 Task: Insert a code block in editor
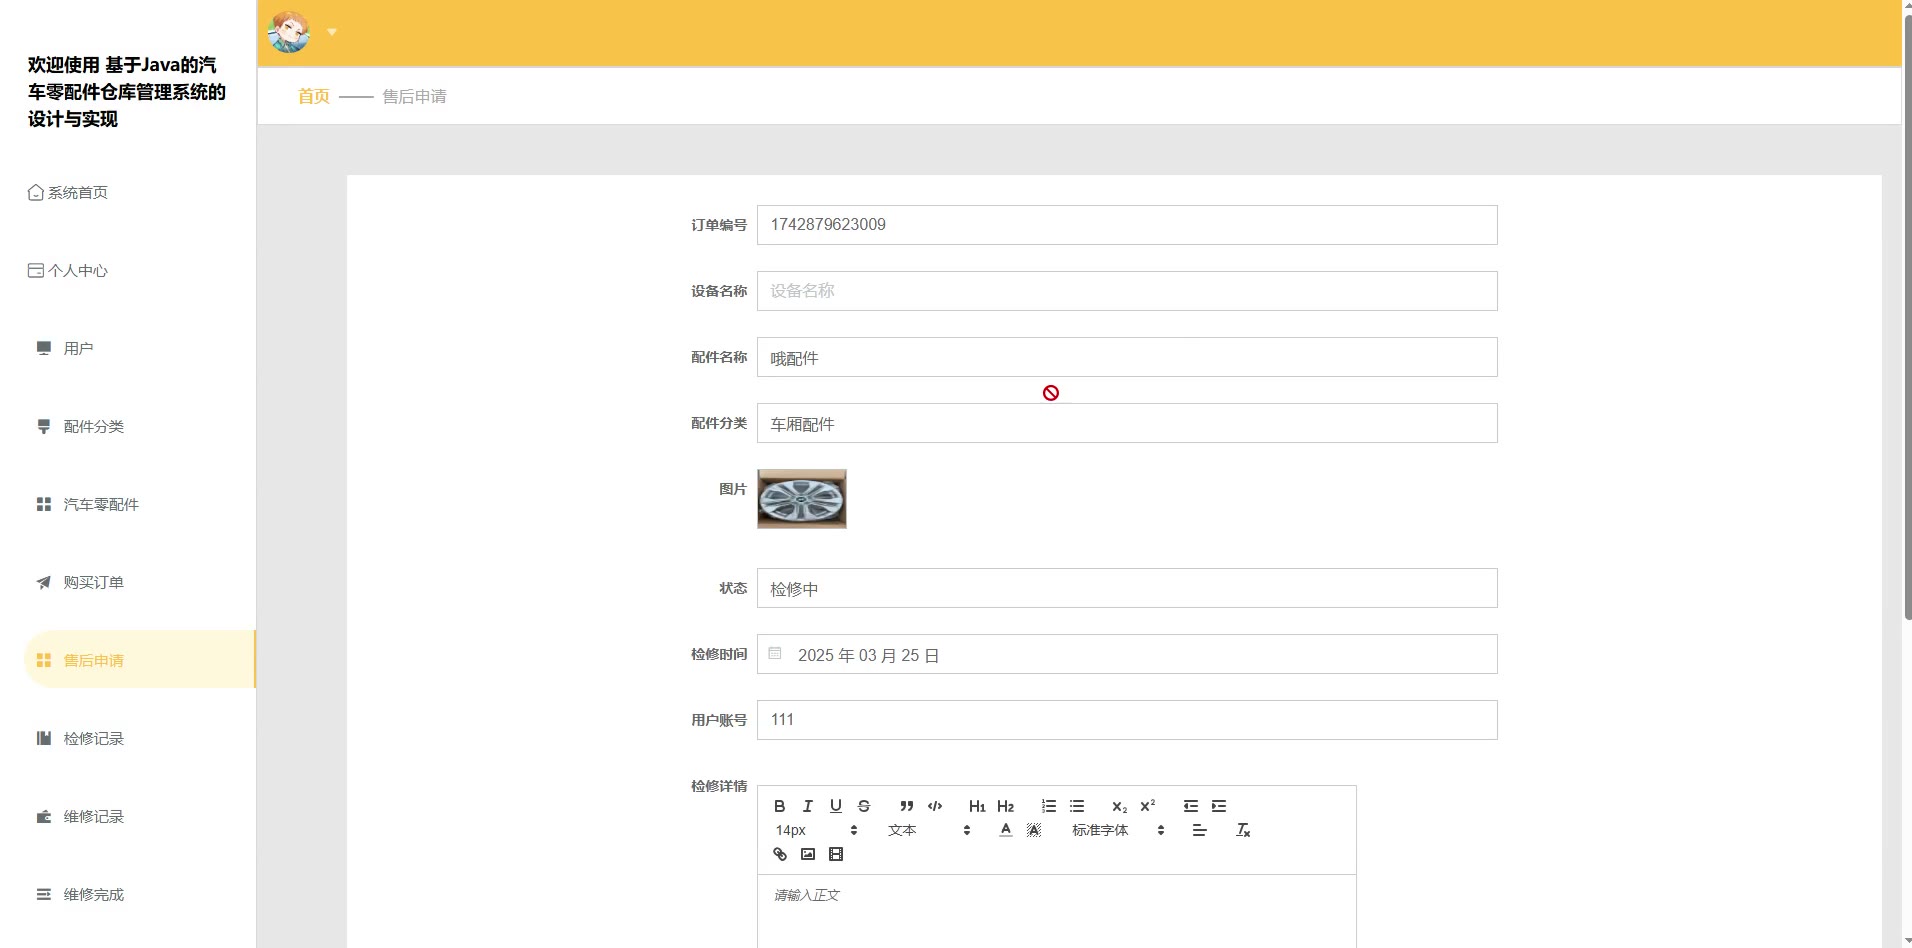pyautogui.click(x=935, y=806)
